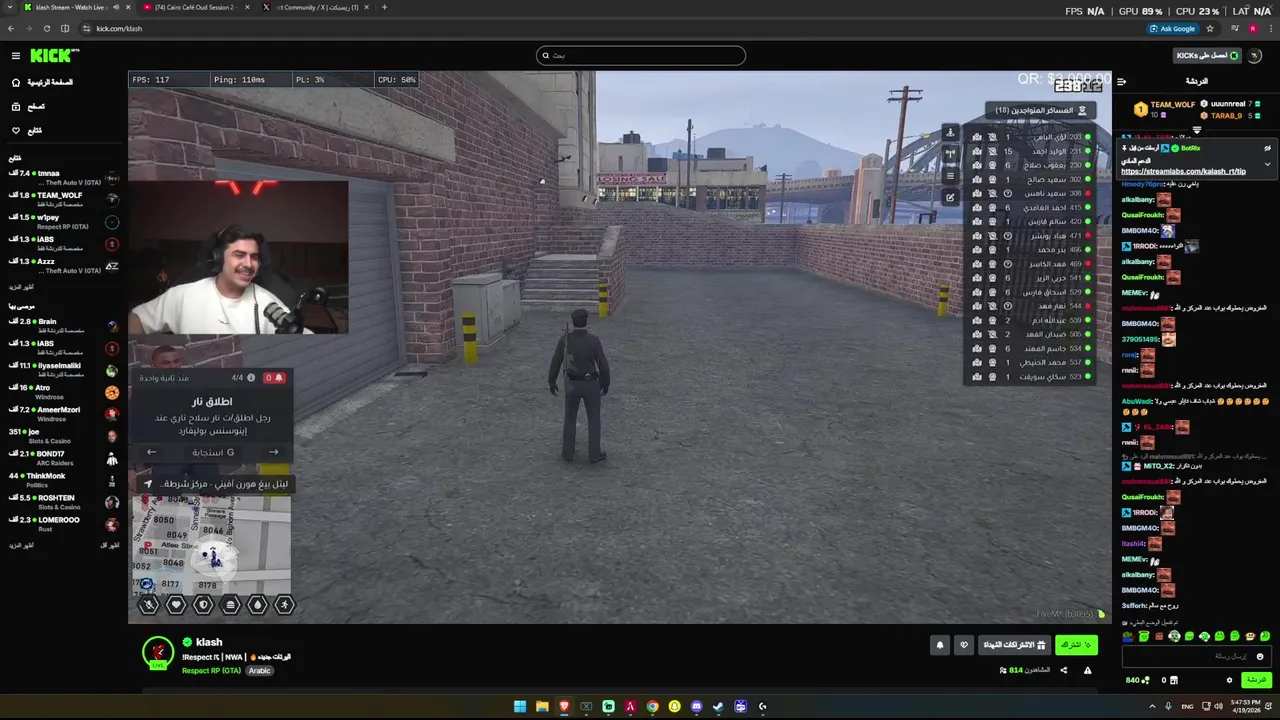Open the chat shop icon

pos(1173,680)
